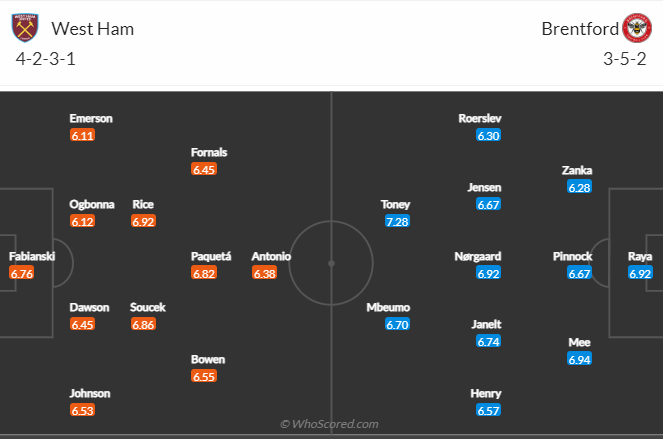The height and width of the screenshot is (439, 663).
Task: Select West Ham's 4-2-3-1 formation text
Action: (46, 59)
